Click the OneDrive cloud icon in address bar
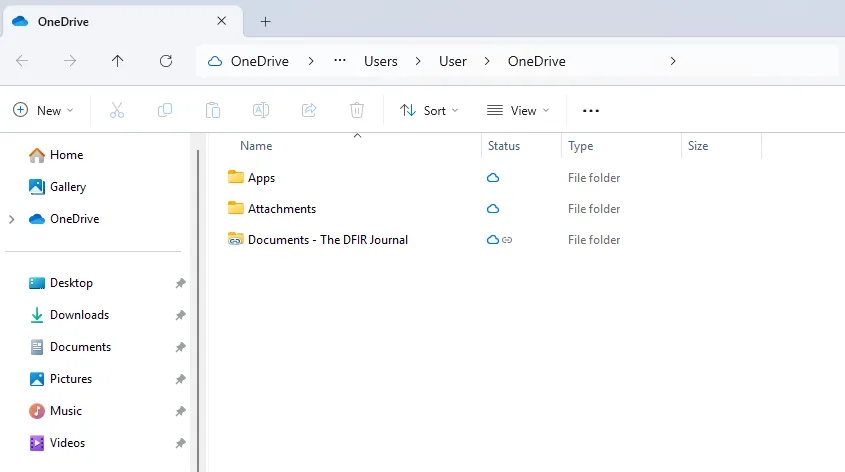Screen dimensions: 845x472 (215, 61)
